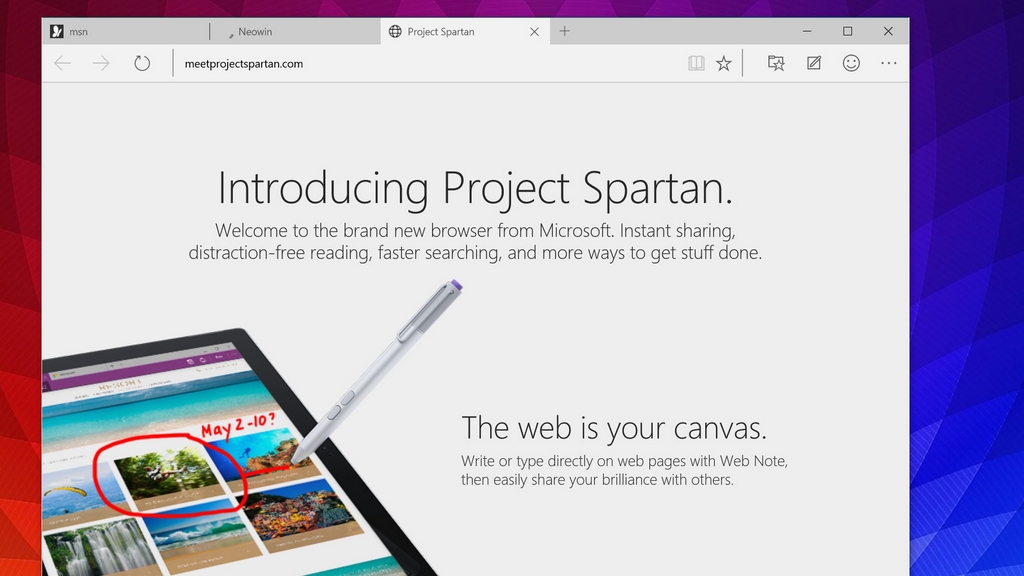Screen dimensions: 1024x576
Task: Refresh the current page
Action: pos(142,63)
